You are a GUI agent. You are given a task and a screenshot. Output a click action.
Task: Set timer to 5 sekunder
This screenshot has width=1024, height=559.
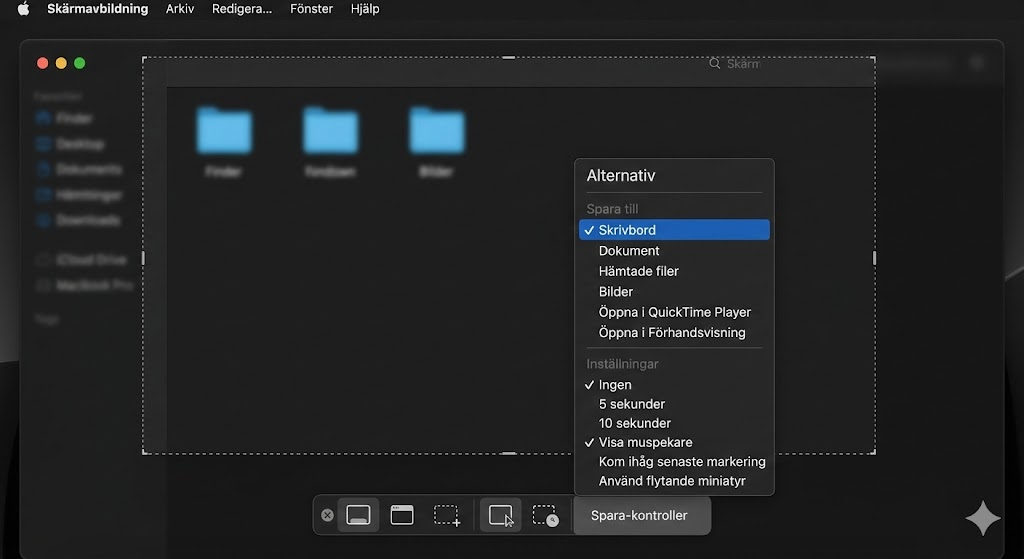pyautogui.click(x=631, y=404)
